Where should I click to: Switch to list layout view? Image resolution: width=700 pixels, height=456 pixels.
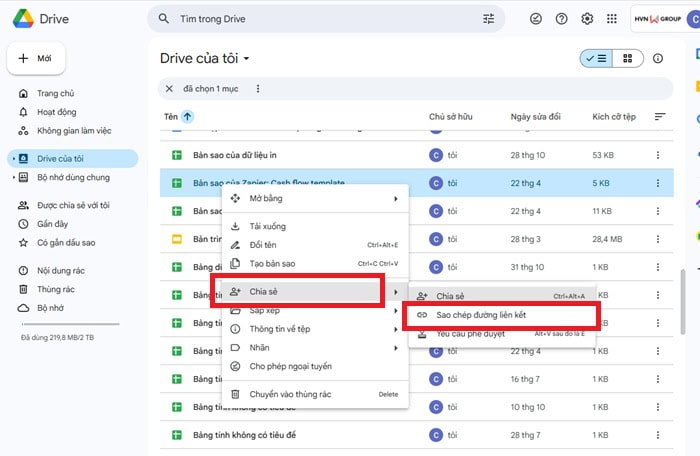(x=597, y=59)
